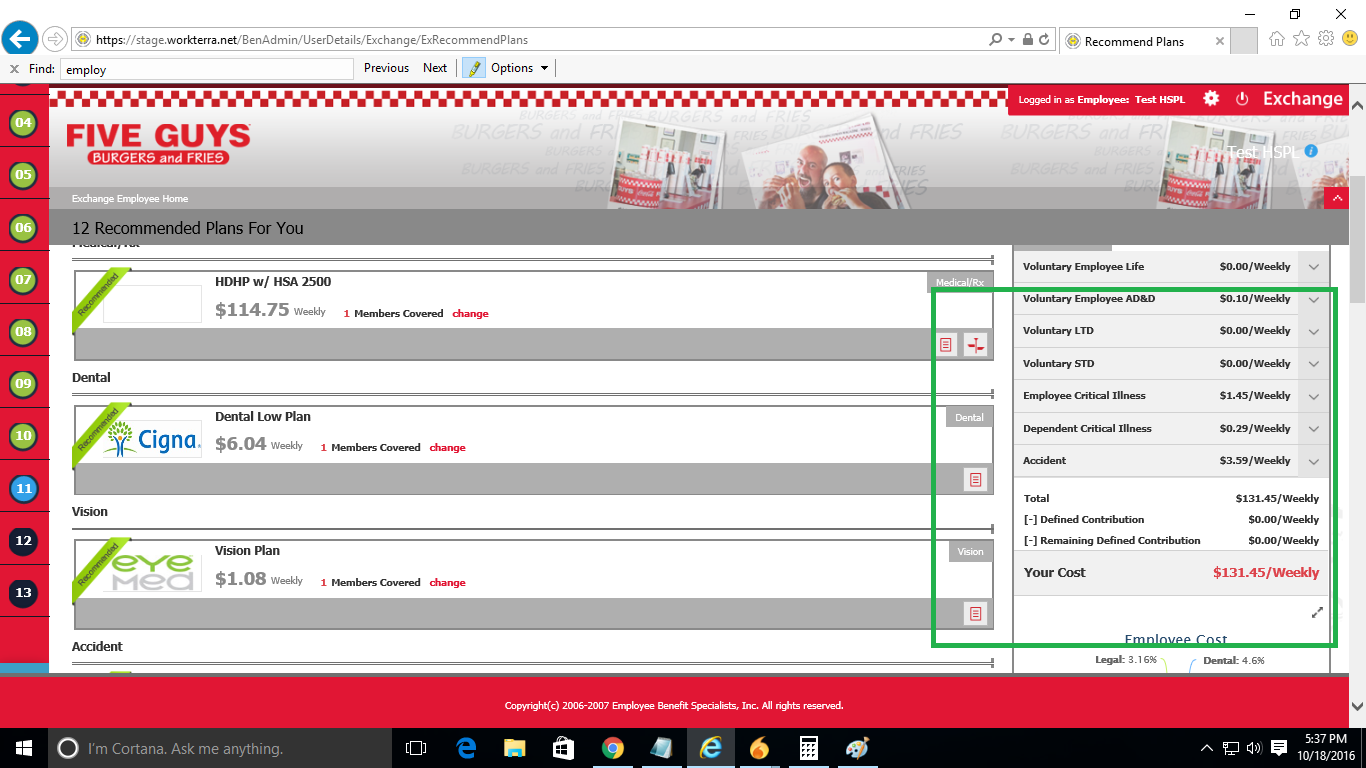The width and height of the screenshot is (1366, 768).
Task: Go to step 05 circle
Action: [x=23, y=175]
